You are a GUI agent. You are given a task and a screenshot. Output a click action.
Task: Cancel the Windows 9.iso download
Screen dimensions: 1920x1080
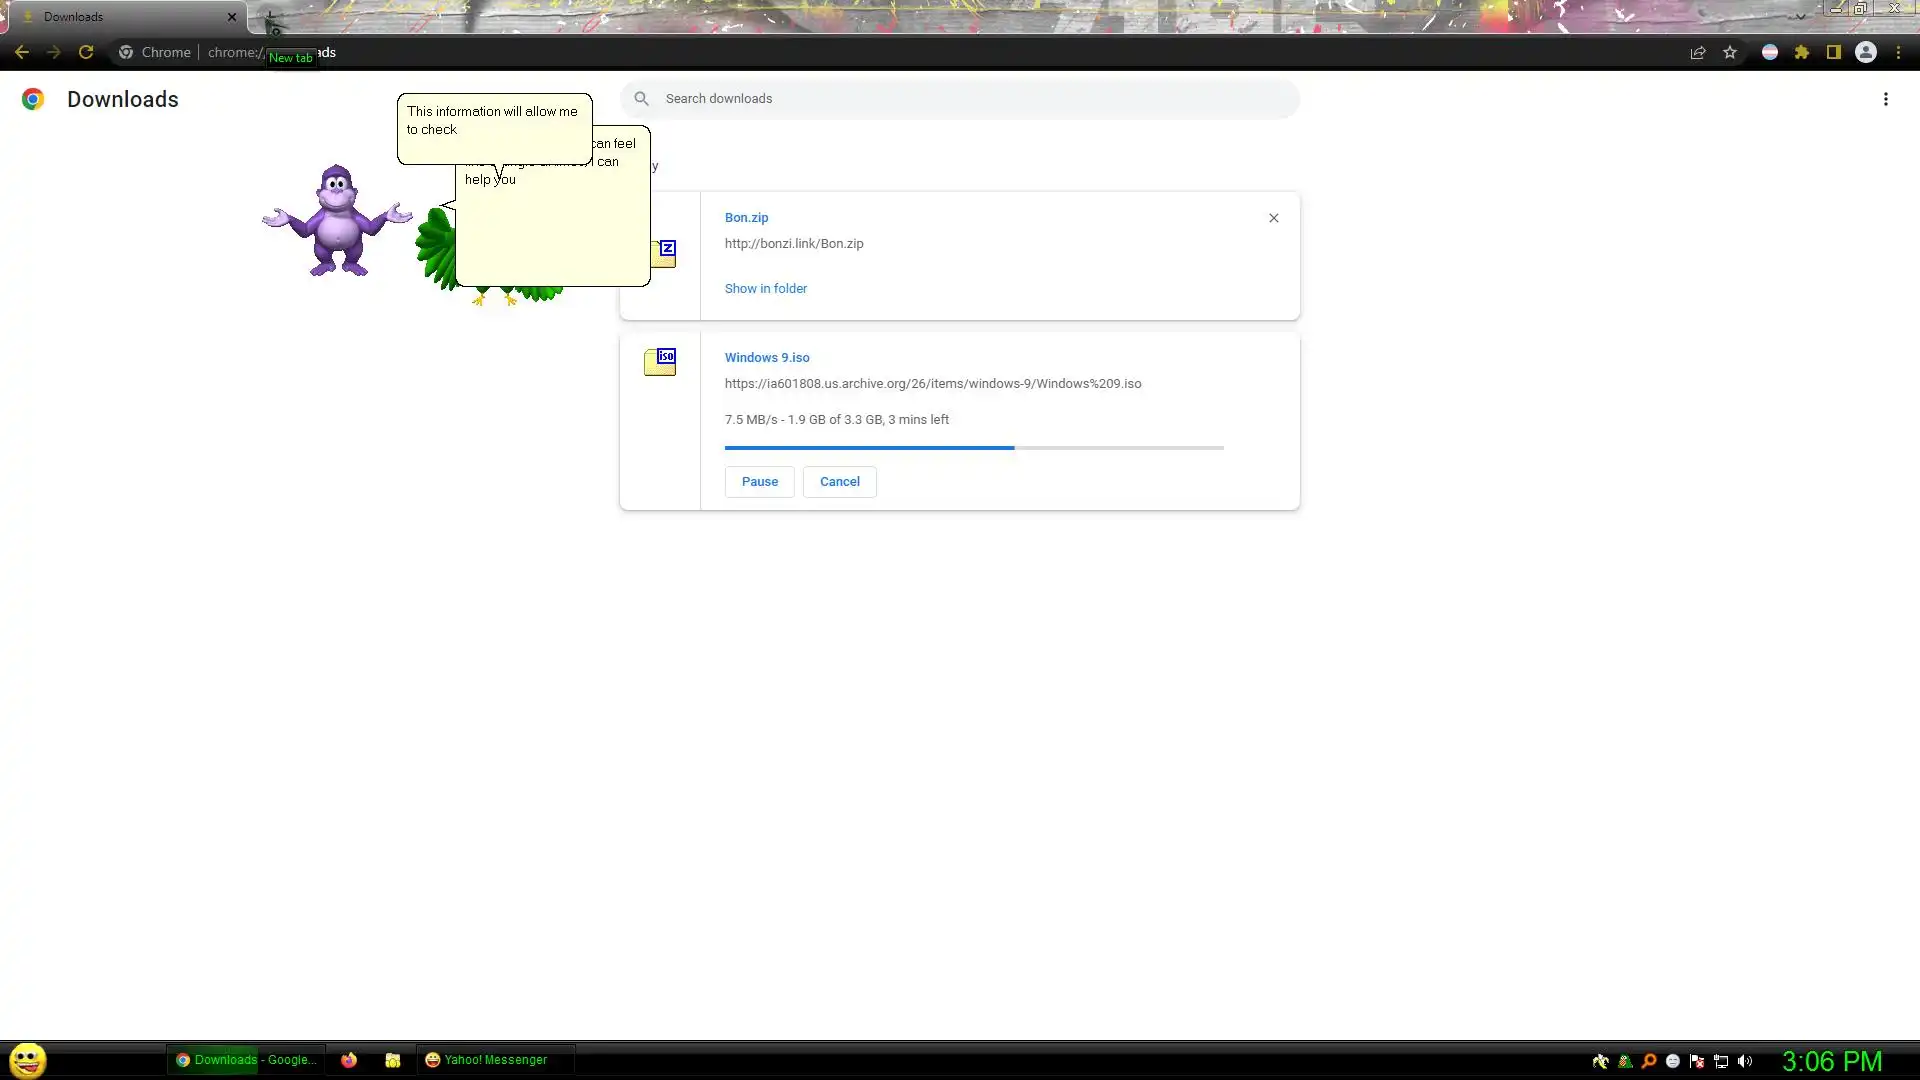[839, 482]
